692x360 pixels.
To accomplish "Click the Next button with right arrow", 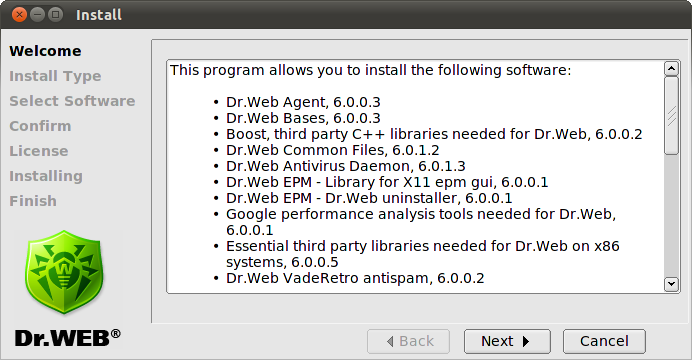I will [x=507, y=341].
